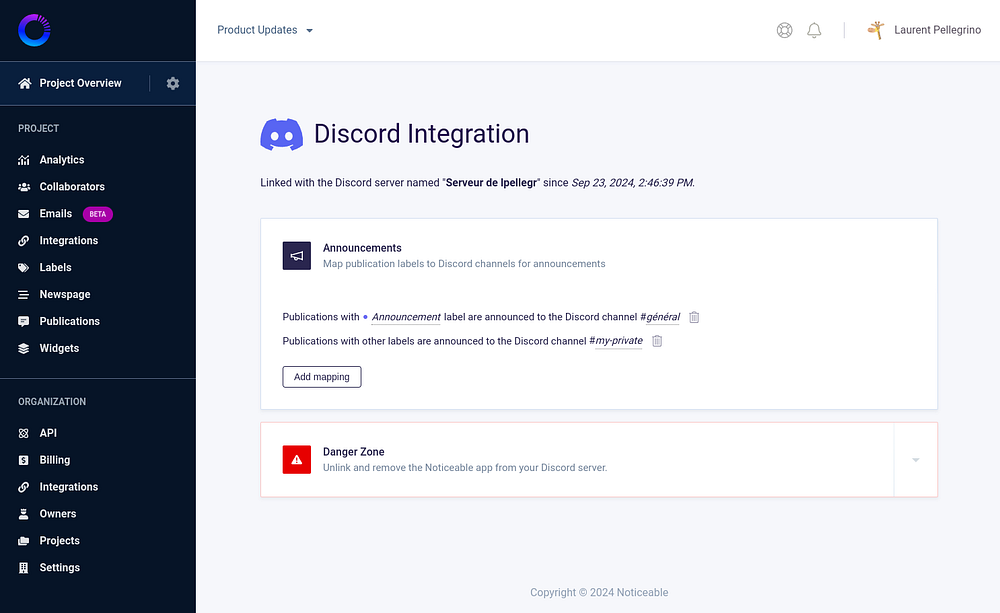Delete the #my-private channel mapping
Image resolution: width=1000 pixels, height=613 pixels.
[x=657, y=341]
